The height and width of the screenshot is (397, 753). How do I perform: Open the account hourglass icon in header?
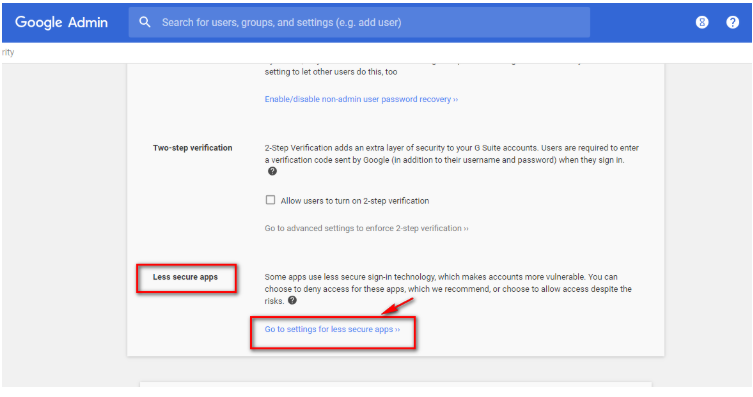(x=702, y=22)
